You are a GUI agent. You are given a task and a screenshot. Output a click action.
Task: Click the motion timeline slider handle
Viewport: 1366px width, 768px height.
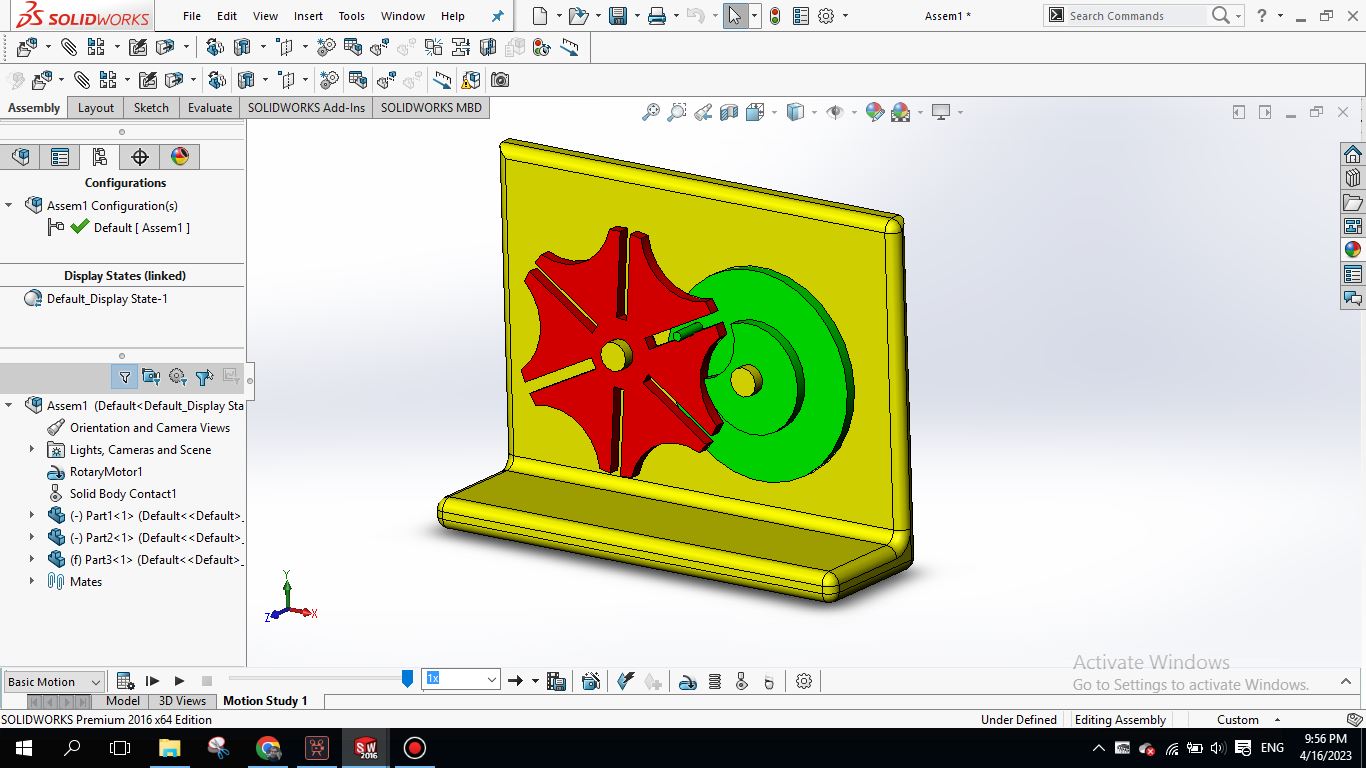(407, 679)
